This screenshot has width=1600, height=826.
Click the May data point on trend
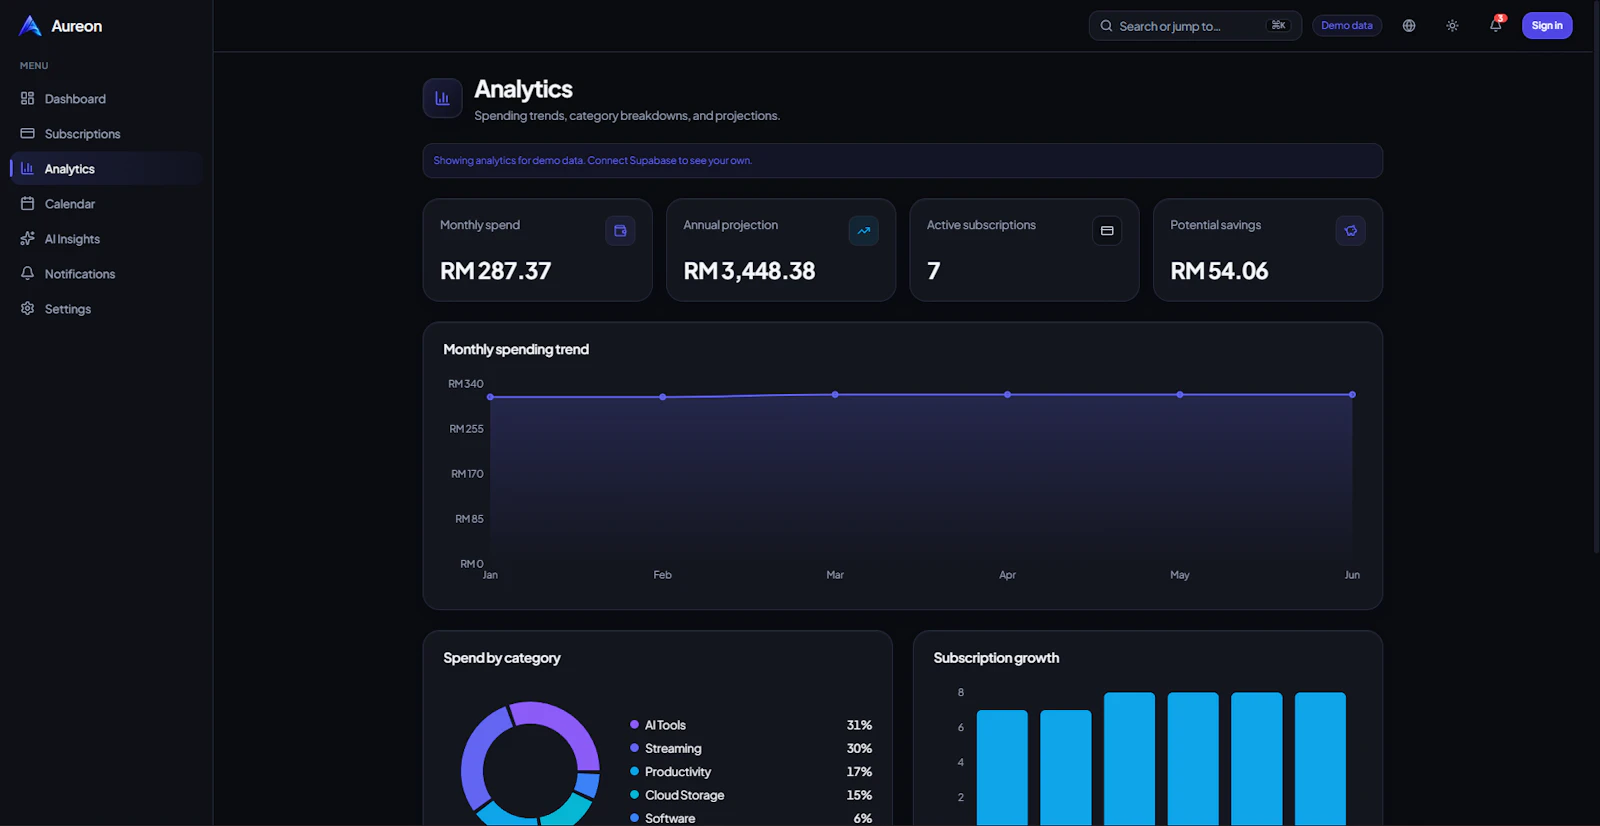click(1180, 395)
